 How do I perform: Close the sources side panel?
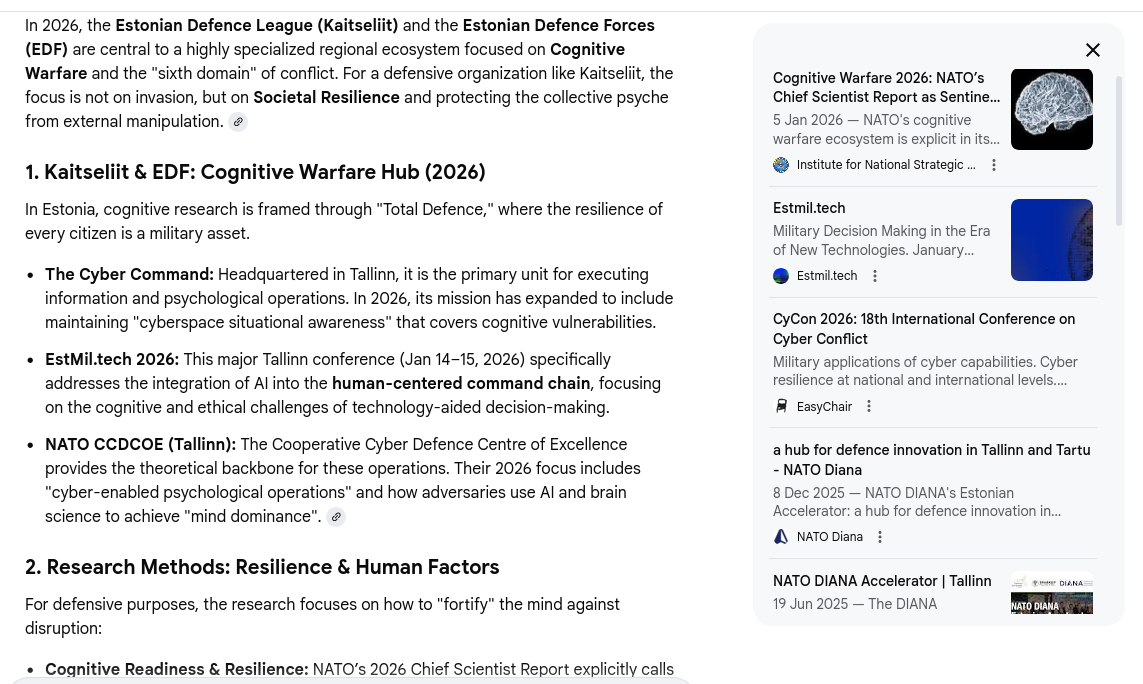[x=1092, y=50]
